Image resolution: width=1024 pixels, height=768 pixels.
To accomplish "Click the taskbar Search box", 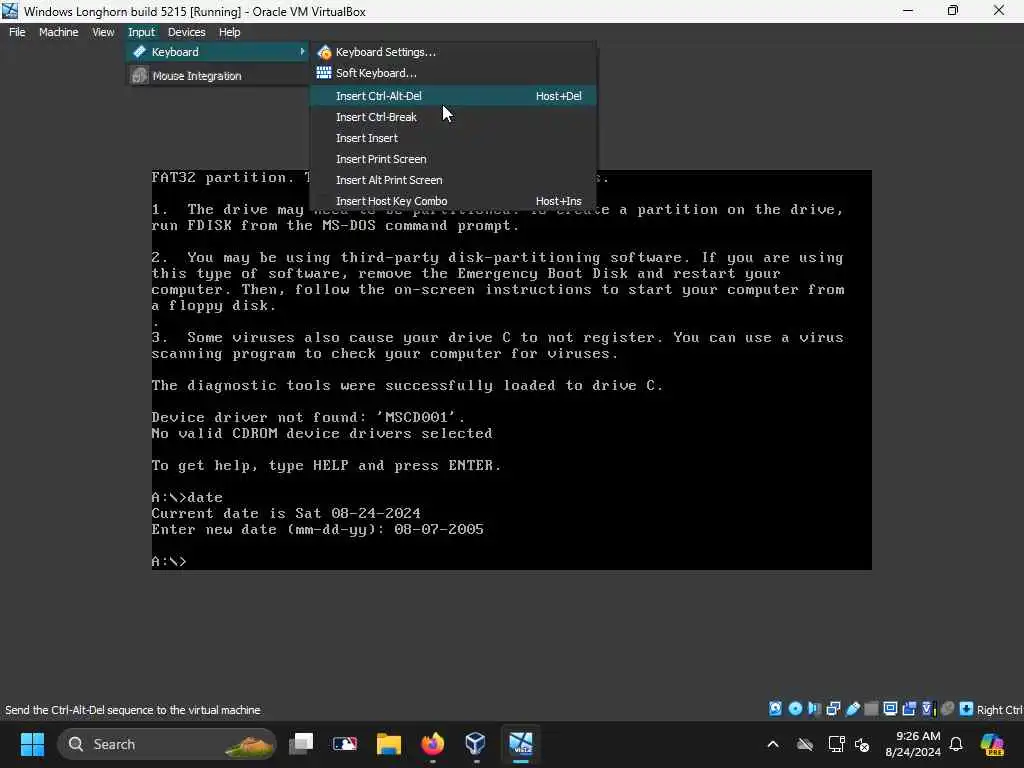I will tap(167, 744).
